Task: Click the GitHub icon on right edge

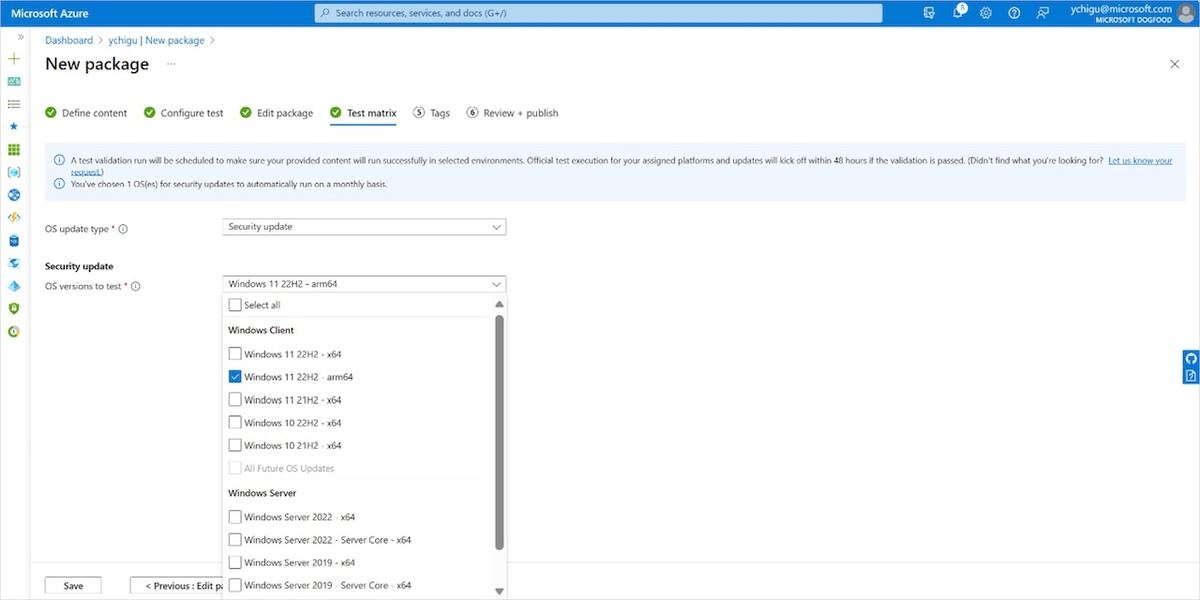Action: (1191, 359)
